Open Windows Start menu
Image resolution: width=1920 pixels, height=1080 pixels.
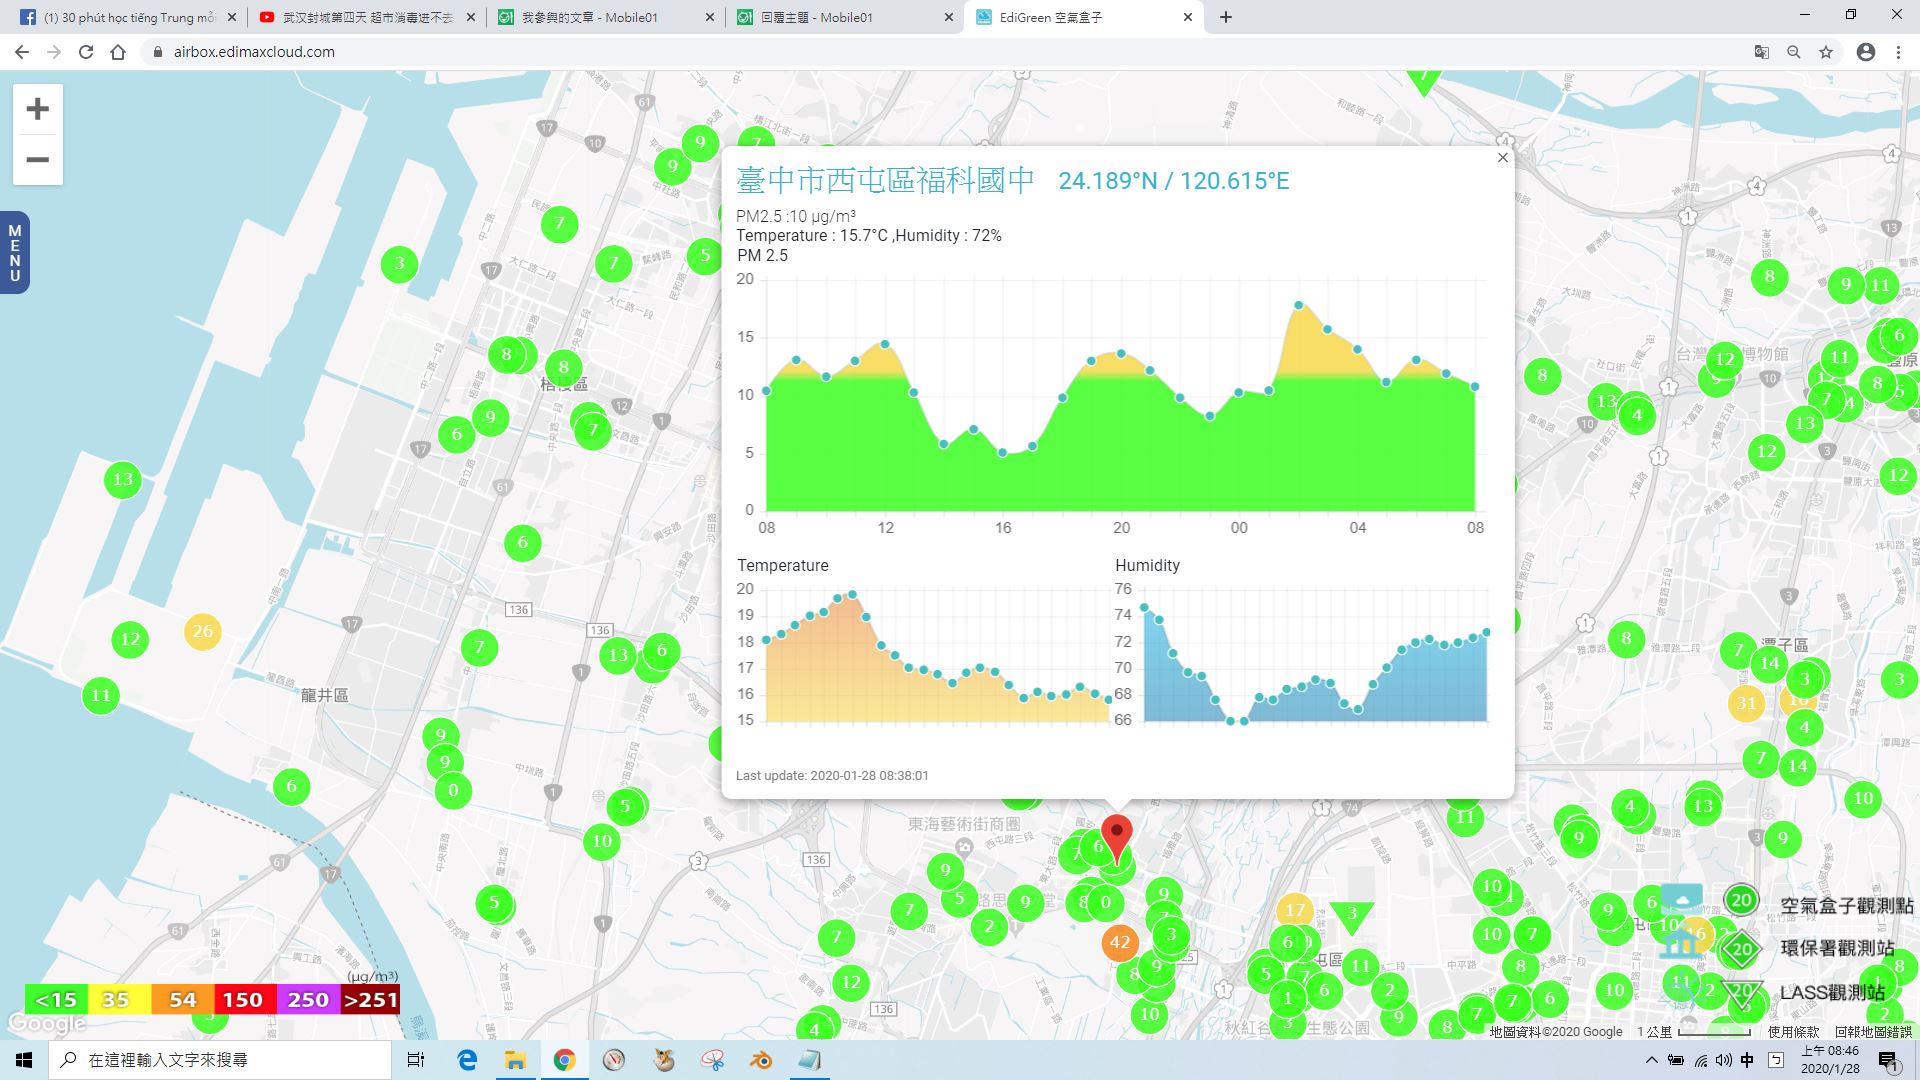[24, 1060]
